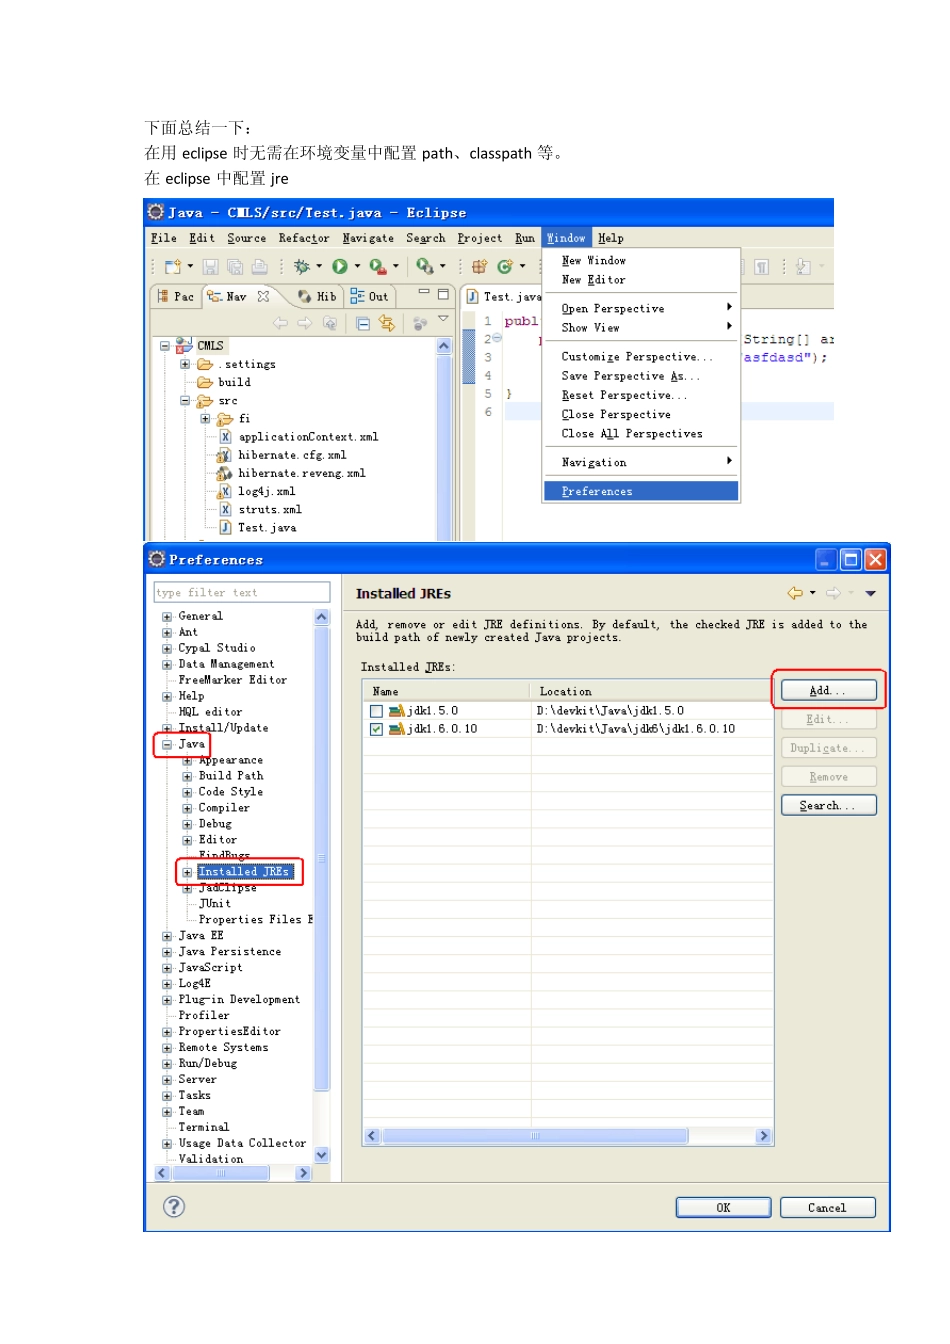
Task: Collapse the Java preferences node
Action: (167, 745)
